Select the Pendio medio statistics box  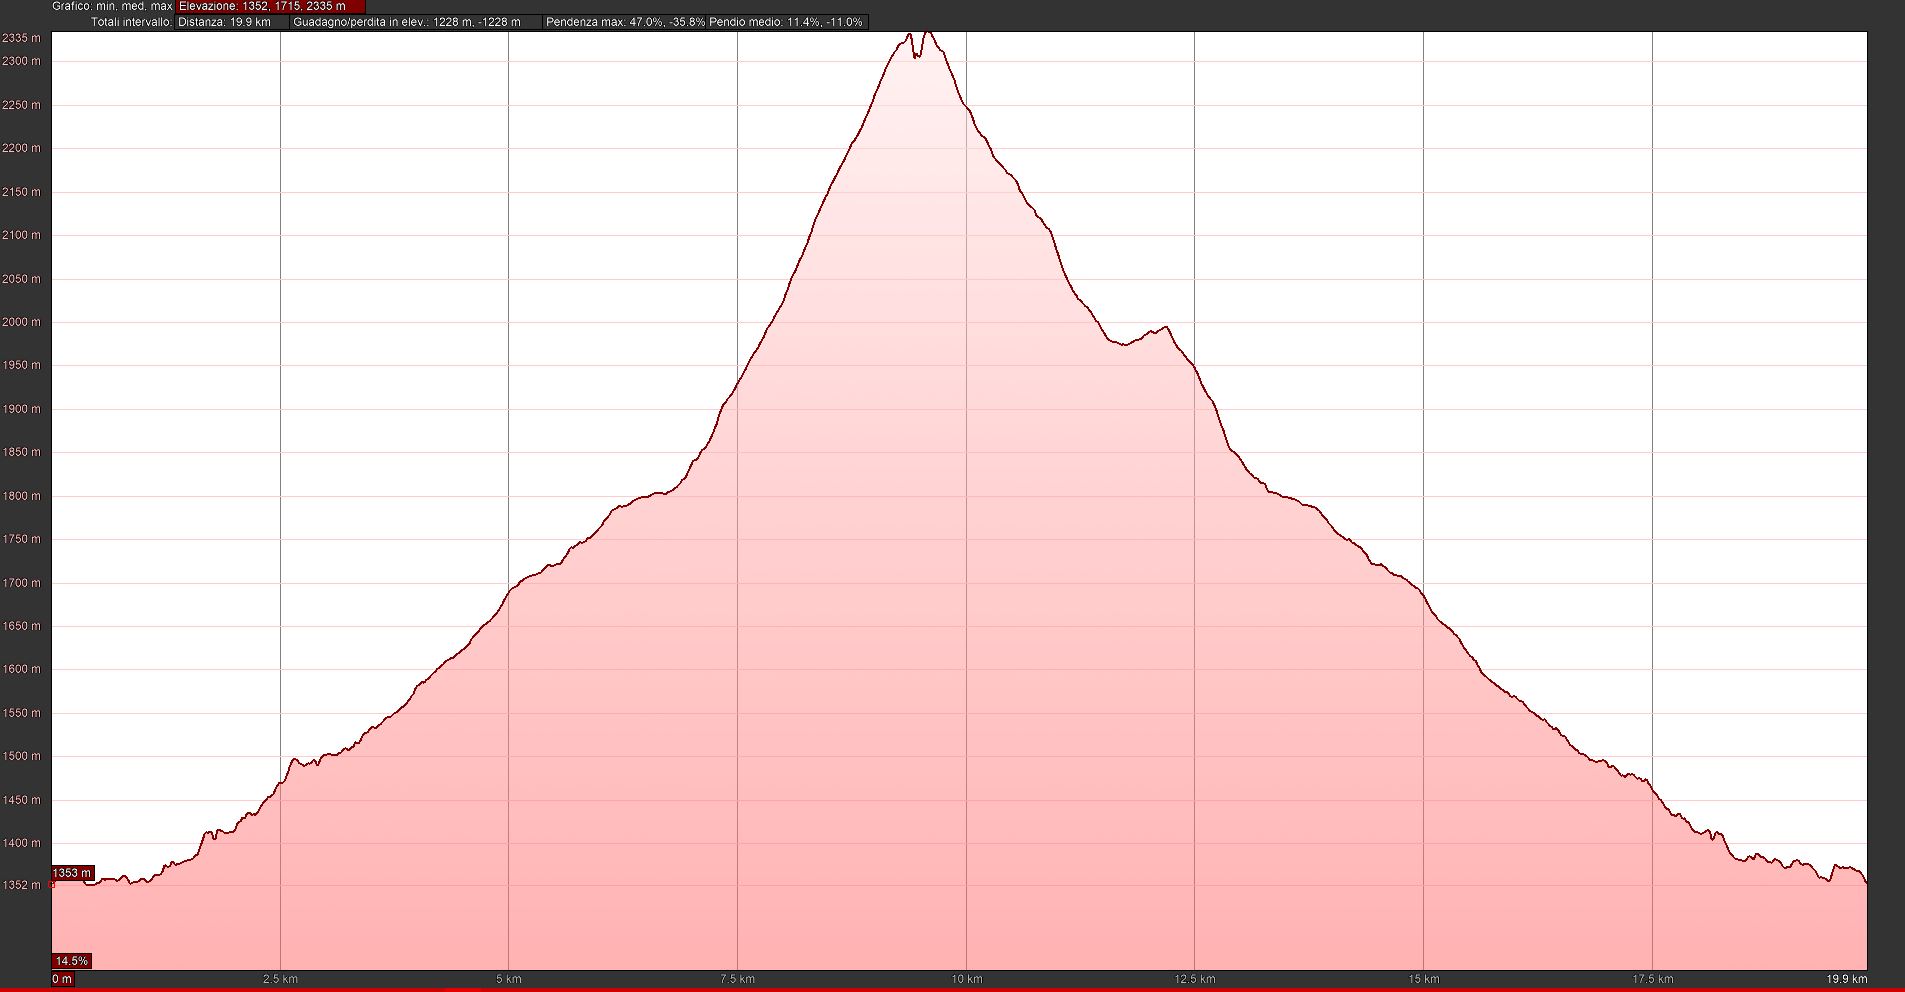(x=786, y=22)
